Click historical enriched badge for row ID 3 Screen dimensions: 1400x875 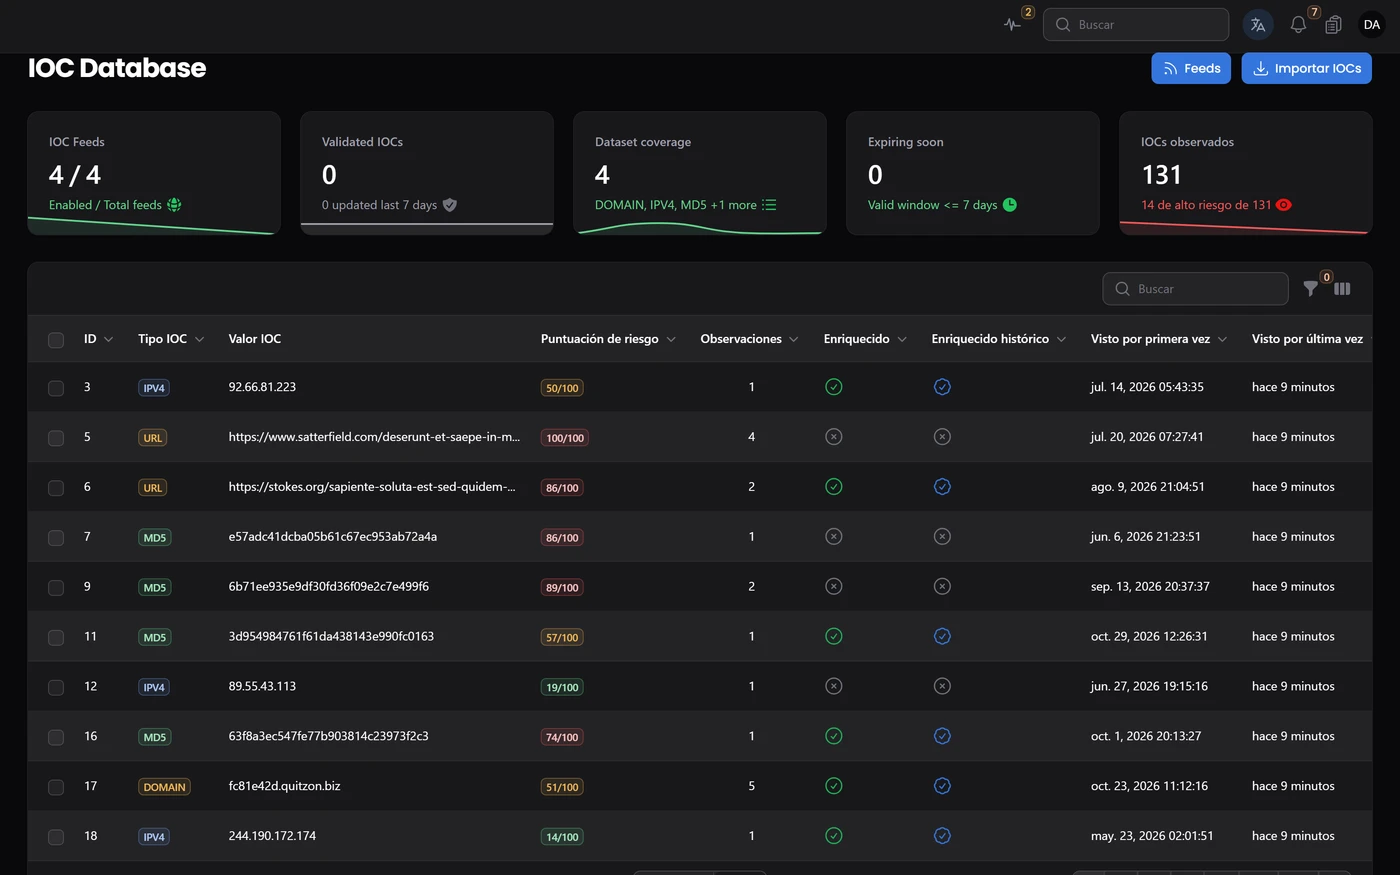click(942, 387)
